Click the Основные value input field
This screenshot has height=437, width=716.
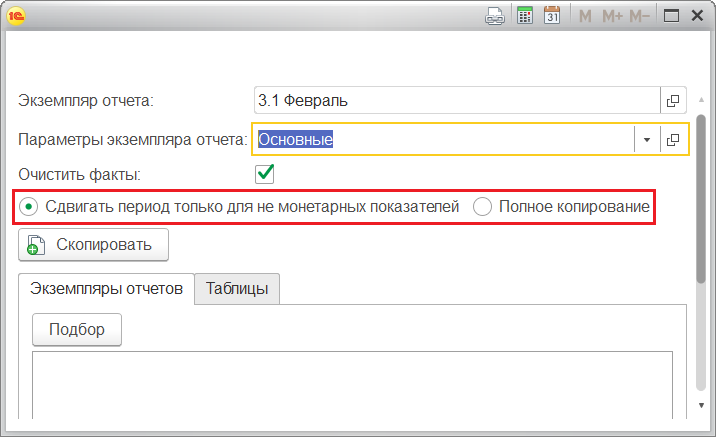(444, 140)
